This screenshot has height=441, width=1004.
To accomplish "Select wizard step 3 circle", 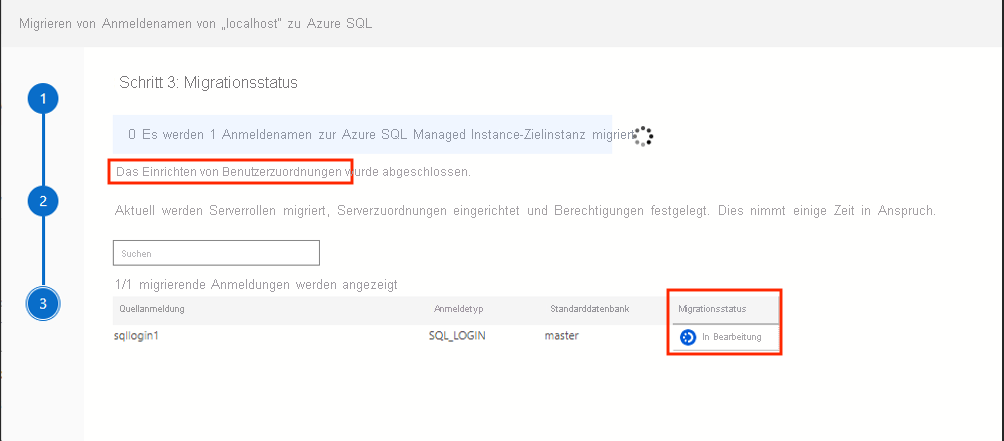I will click(43, 304).
